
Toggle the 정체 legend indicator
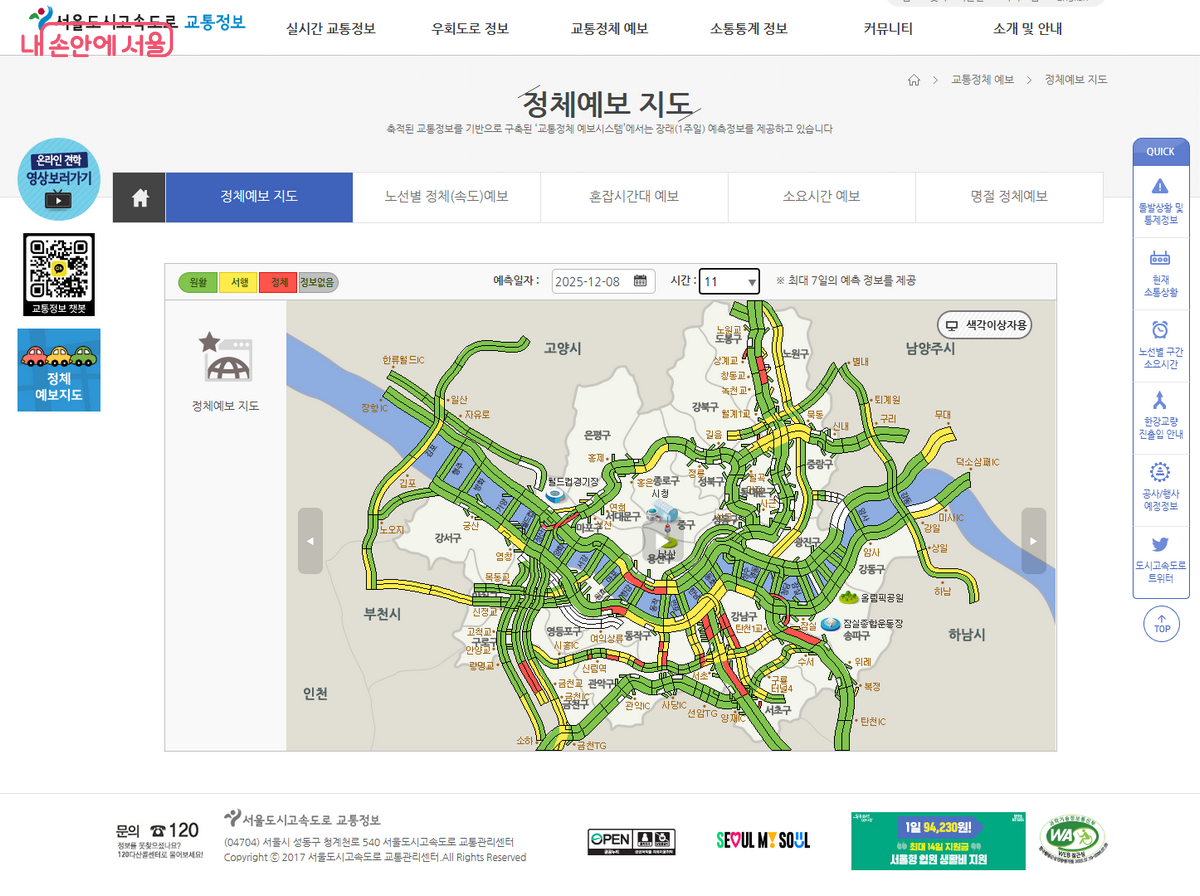[277, 282]
